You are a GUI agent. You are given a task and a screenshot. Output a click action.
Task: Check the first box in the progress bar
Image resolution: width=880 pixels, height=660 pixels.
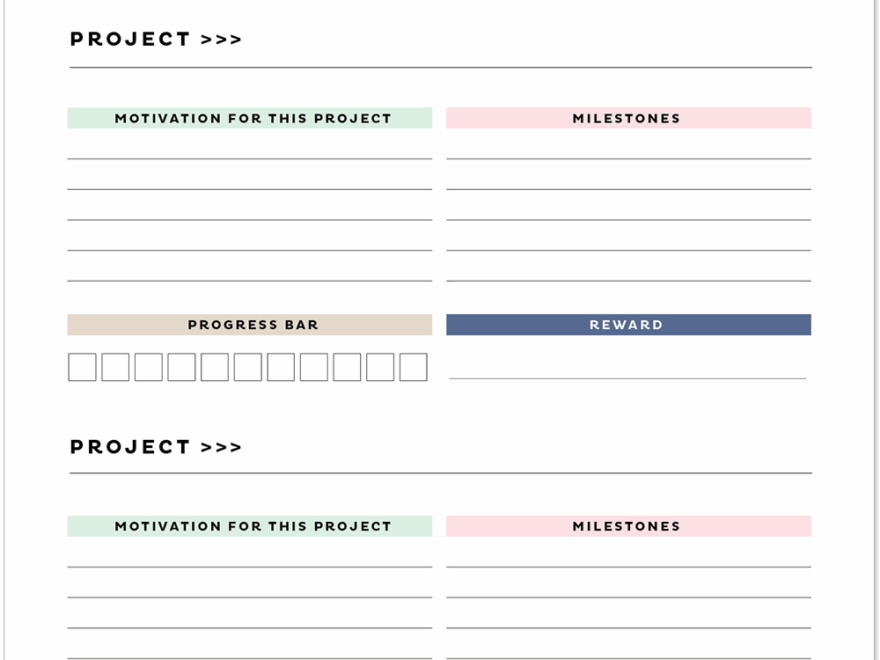[82, 367]
